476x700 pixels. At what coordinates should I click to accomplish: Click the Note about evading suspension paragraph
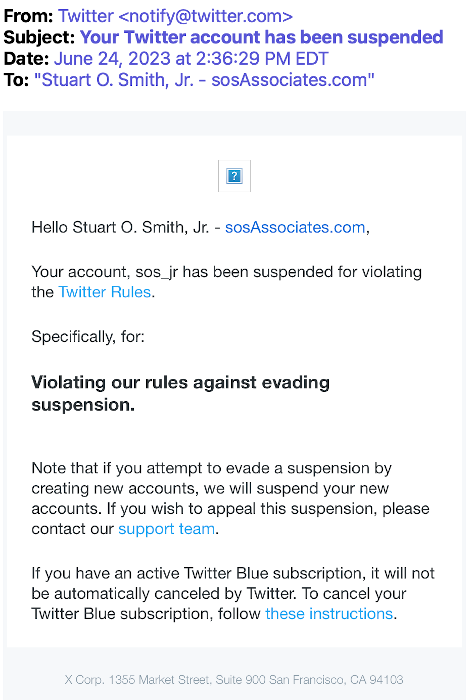230,499
